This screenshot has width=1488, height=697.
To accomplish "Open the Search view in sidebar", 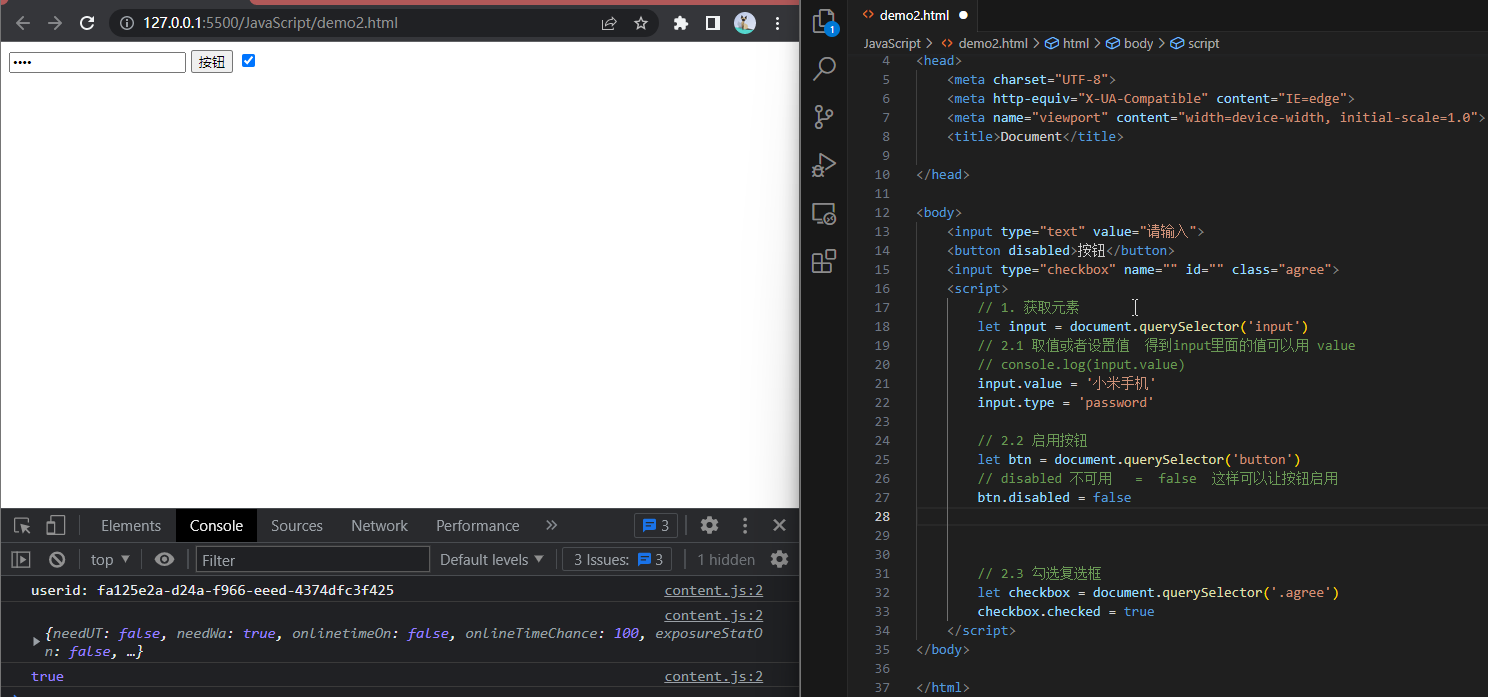I will coord(824,69).
